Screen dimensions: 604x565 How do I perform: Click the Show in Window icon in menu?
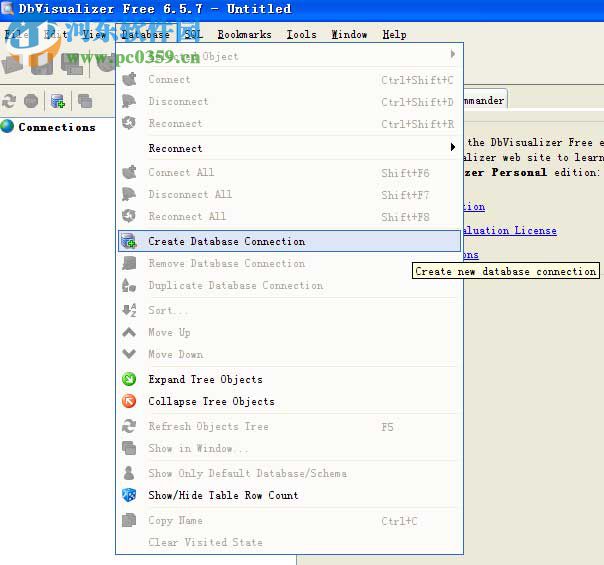129,448
